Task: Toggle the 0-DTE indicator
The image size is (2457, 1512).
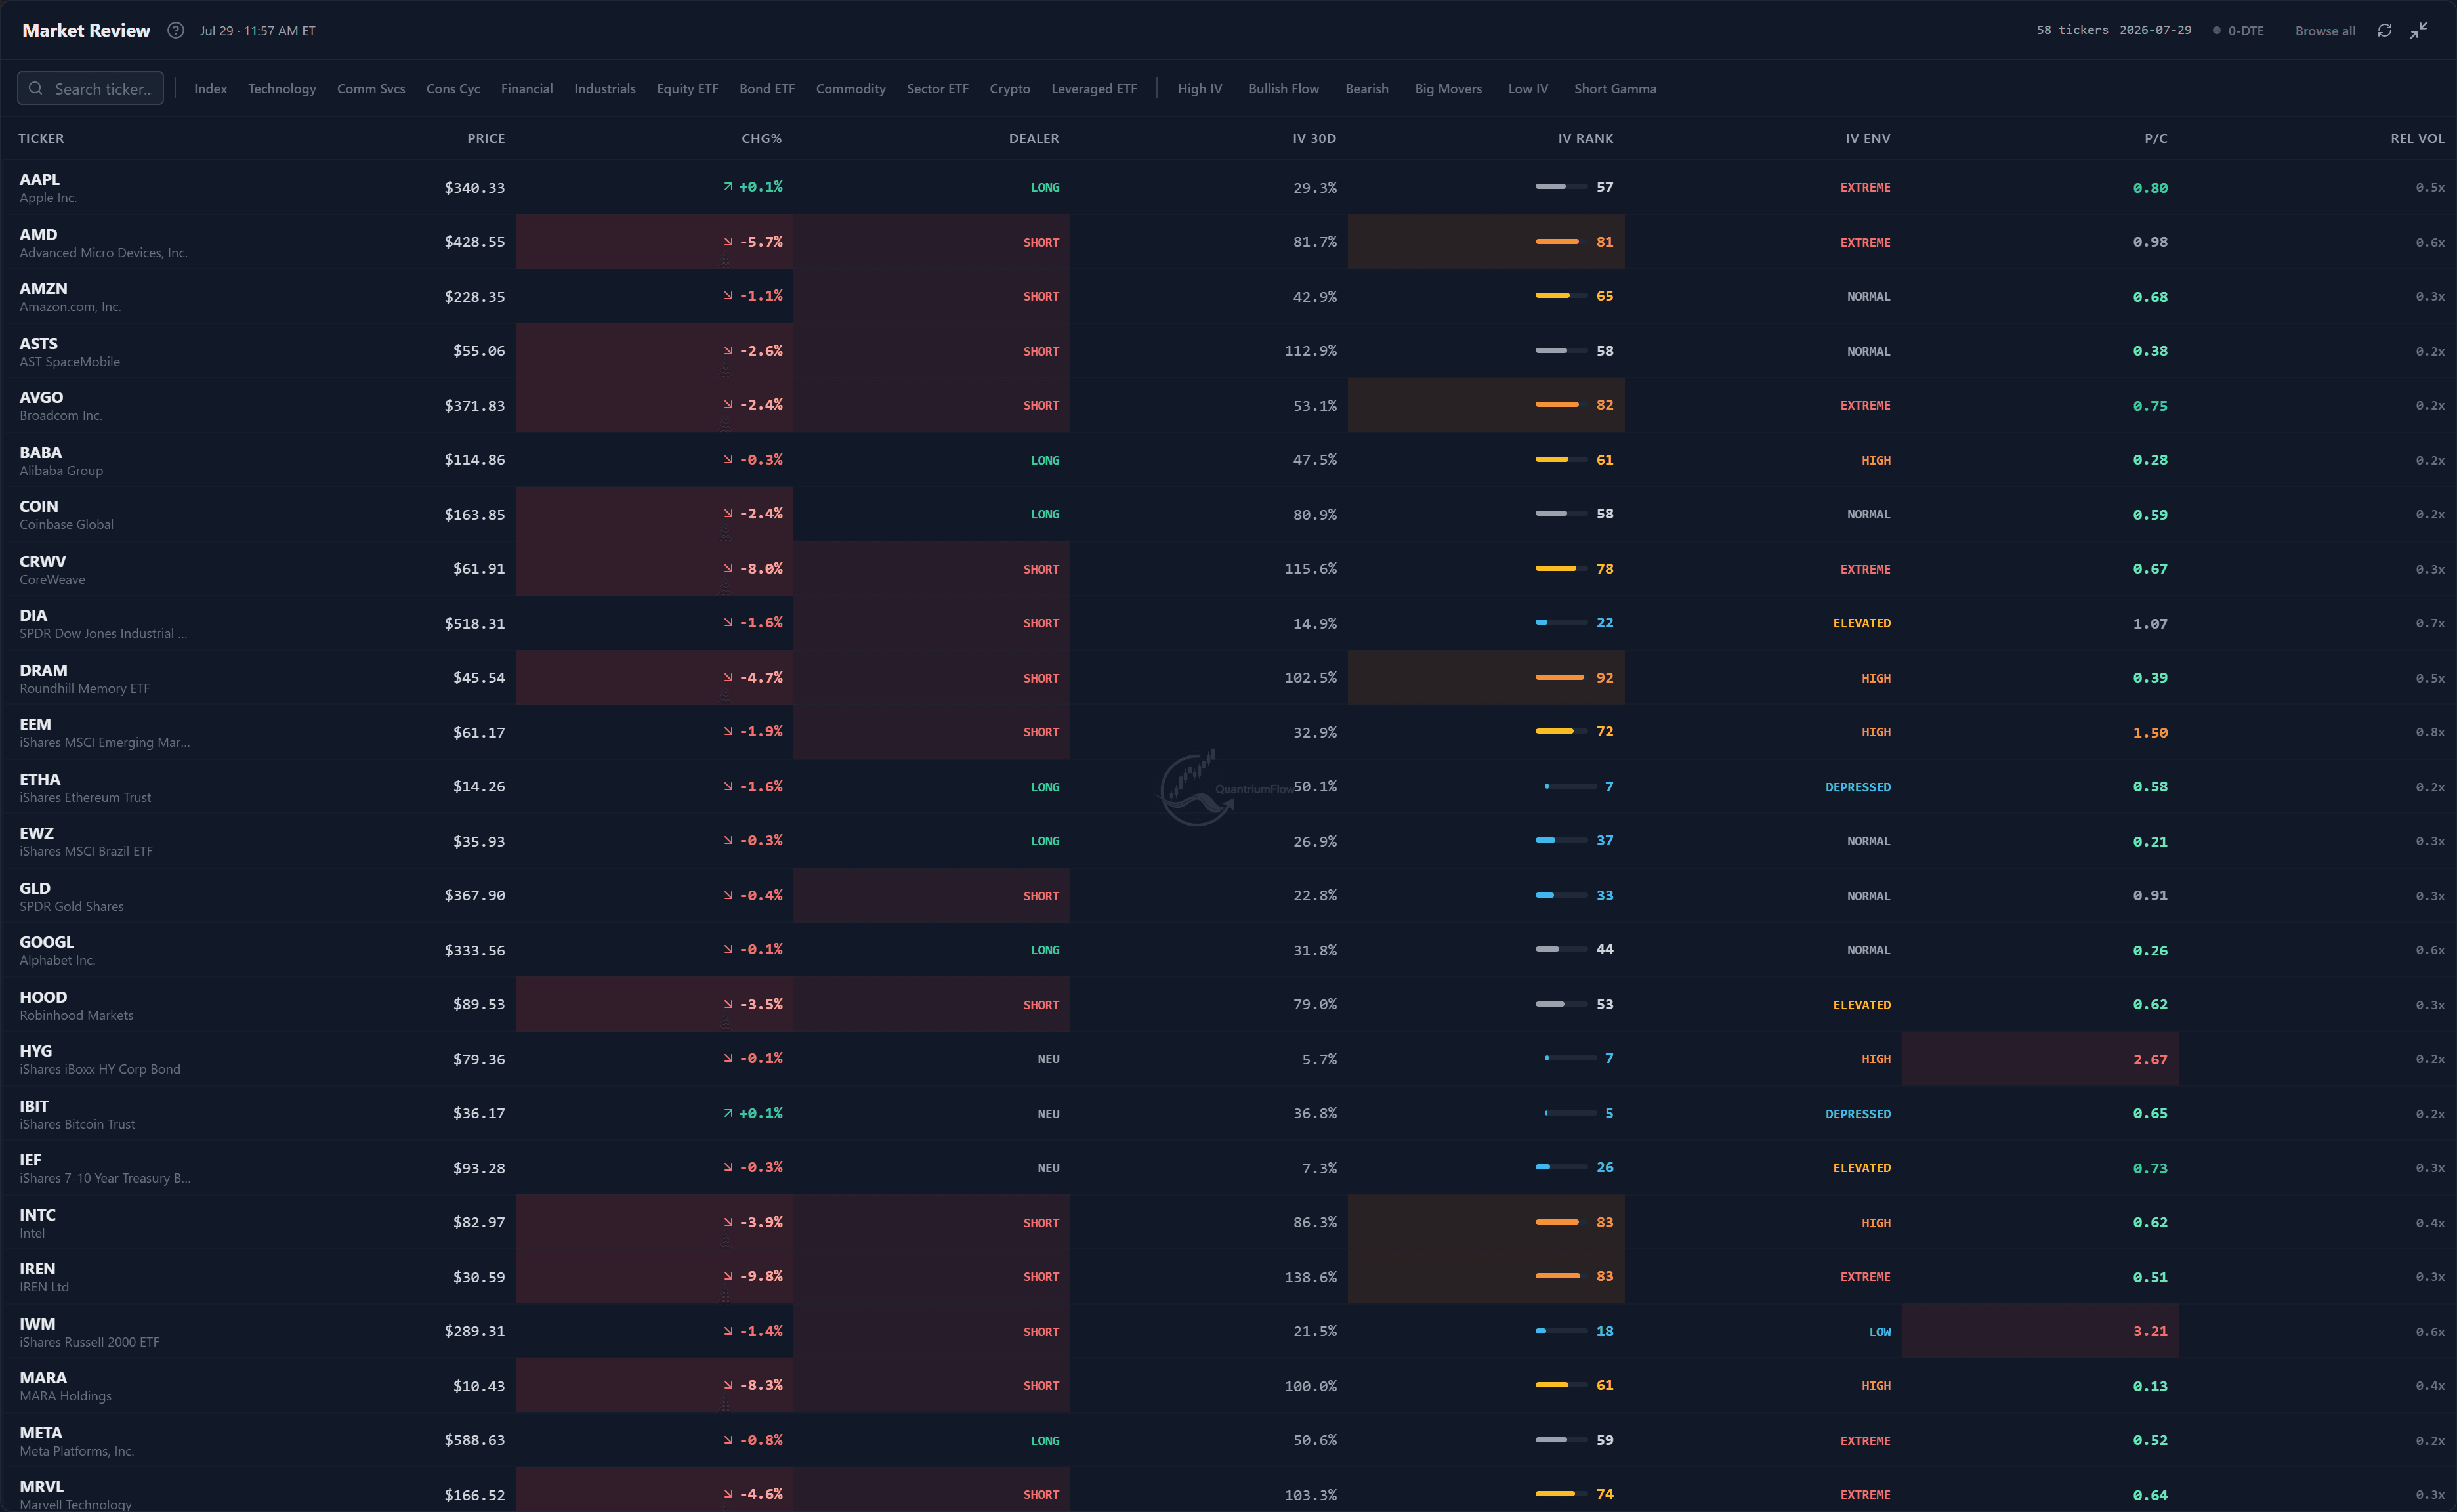Action: [x=2238, y=31]
